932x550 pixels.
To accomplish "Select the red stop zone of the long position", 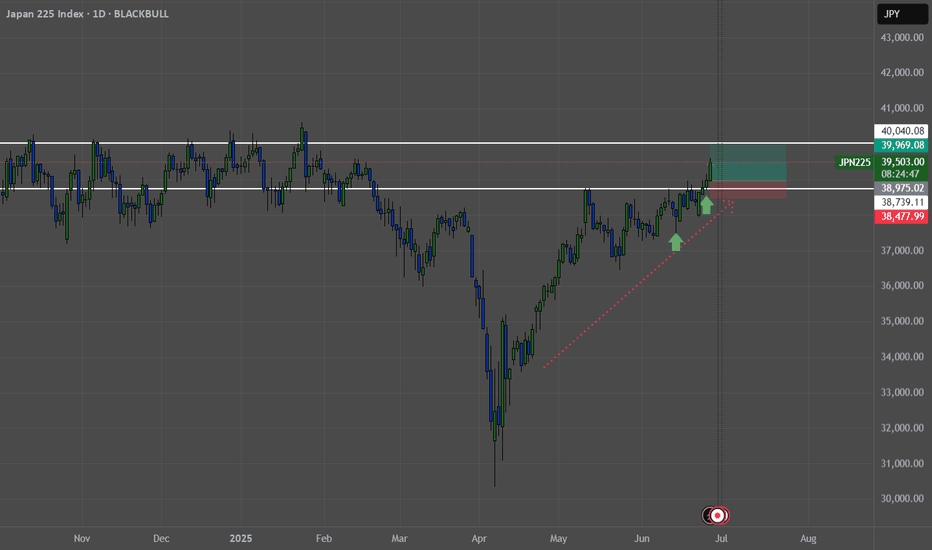I will click(x=748, y=190).
